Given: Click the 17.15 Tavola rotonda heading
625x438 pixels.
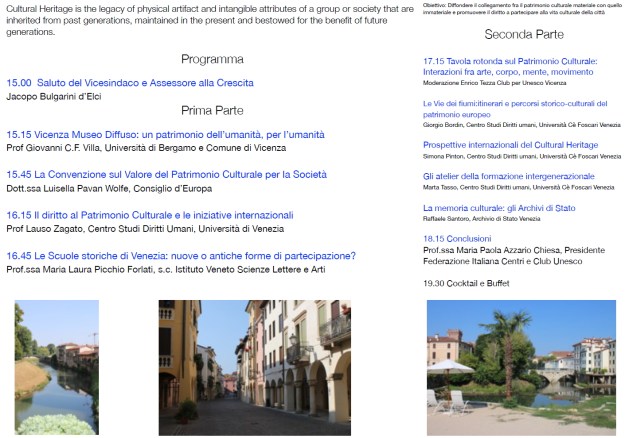Looking at the screenshot, I should 510,67.
